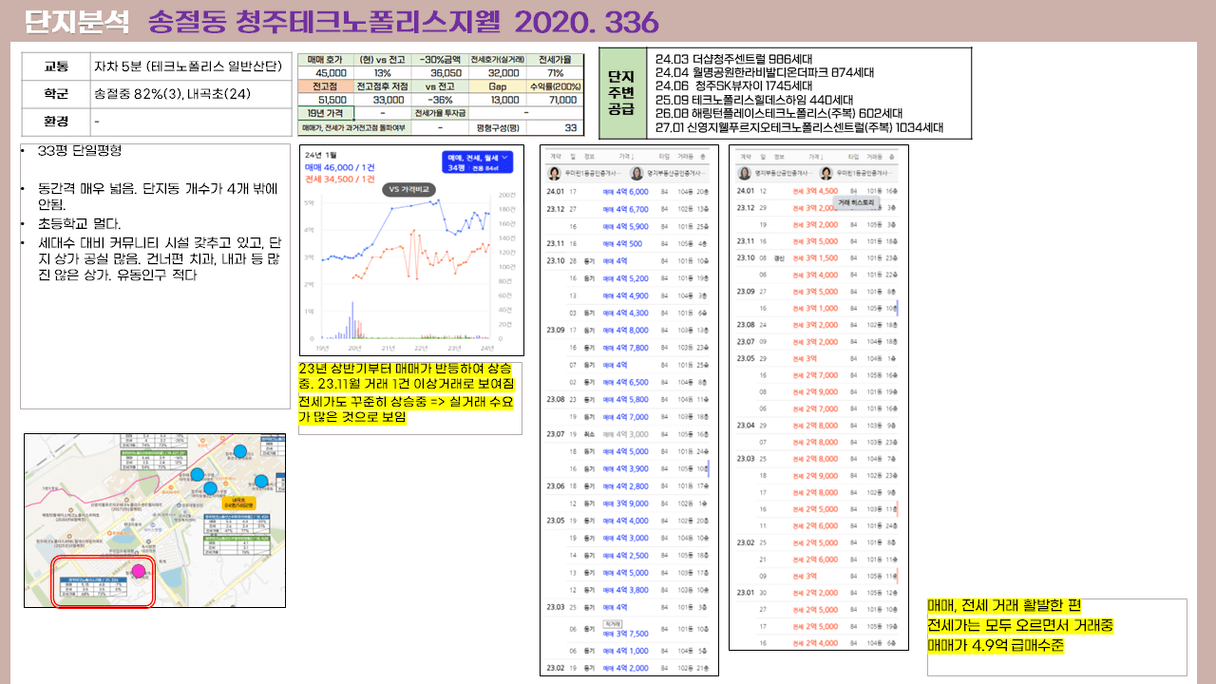
Task: Select the 전세 3억 1,500 row
Action: 817,257
